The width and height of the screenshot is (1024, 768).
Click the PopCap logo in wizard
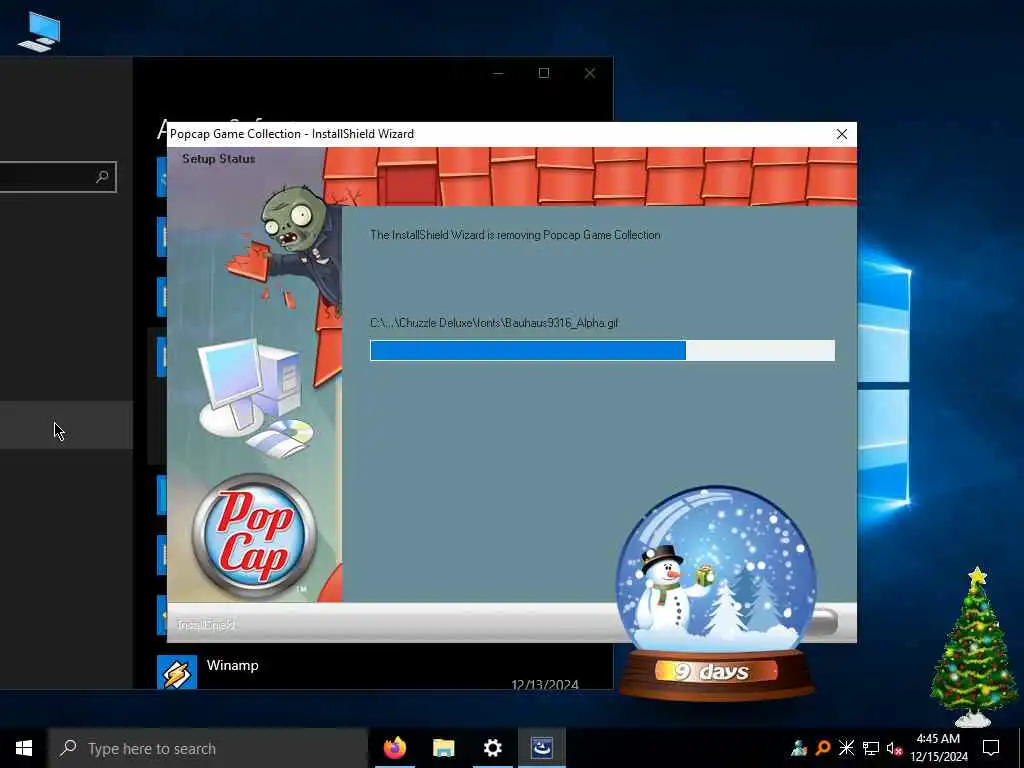pos(254,536)
